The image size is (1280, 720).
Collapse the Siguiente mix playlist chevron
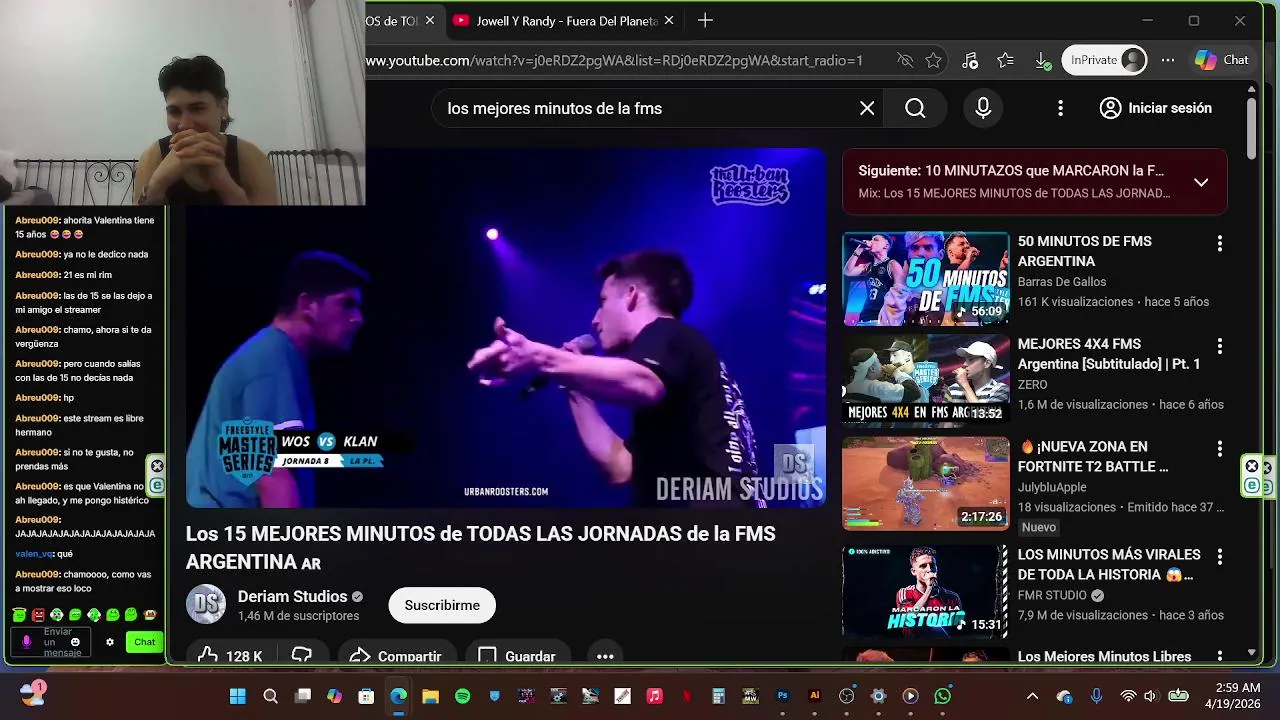1201,182
